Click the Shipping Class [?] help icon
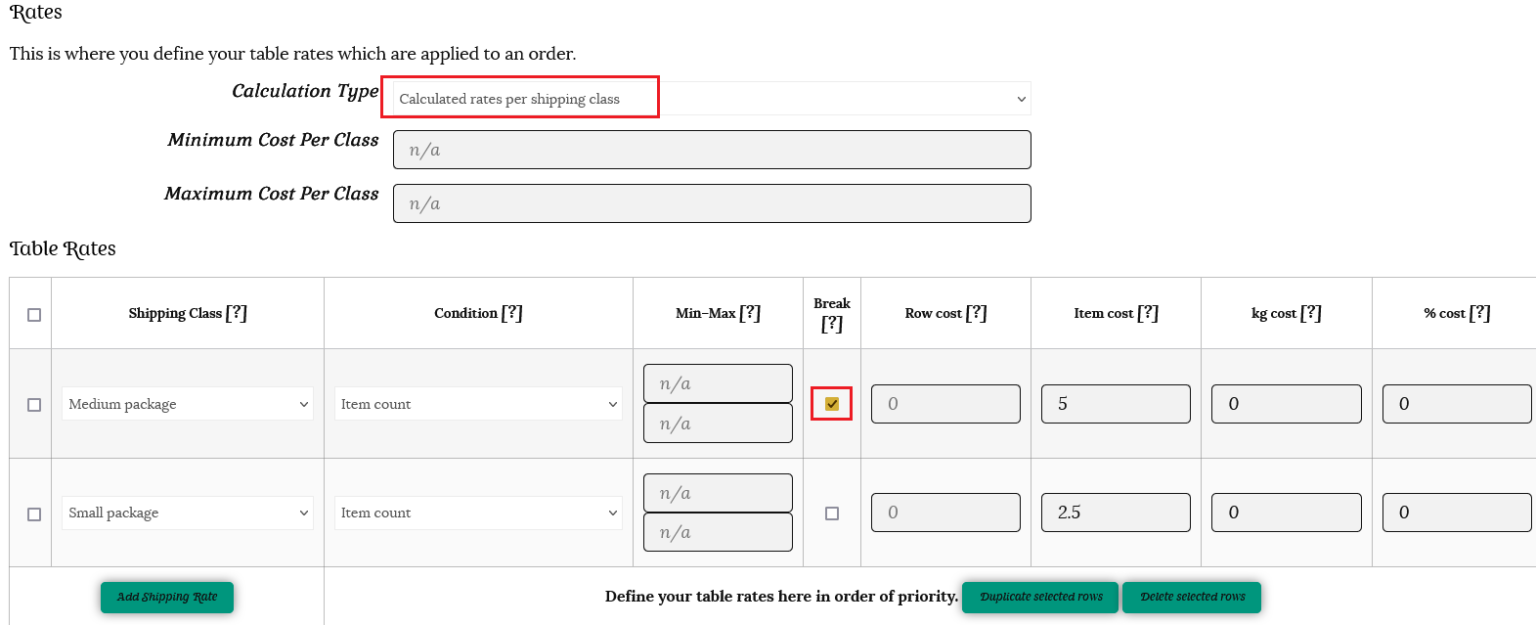This screenshot has height=625, width=1536. pyautogui.click(x=236, y=313)
